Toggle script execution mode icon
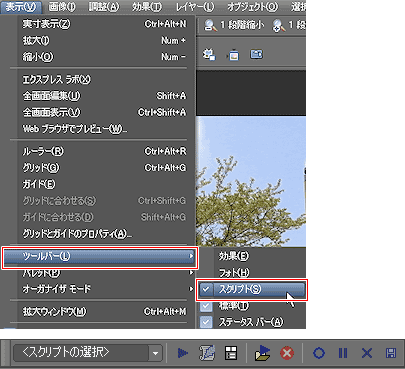405x369 pixels. point(231,353)
